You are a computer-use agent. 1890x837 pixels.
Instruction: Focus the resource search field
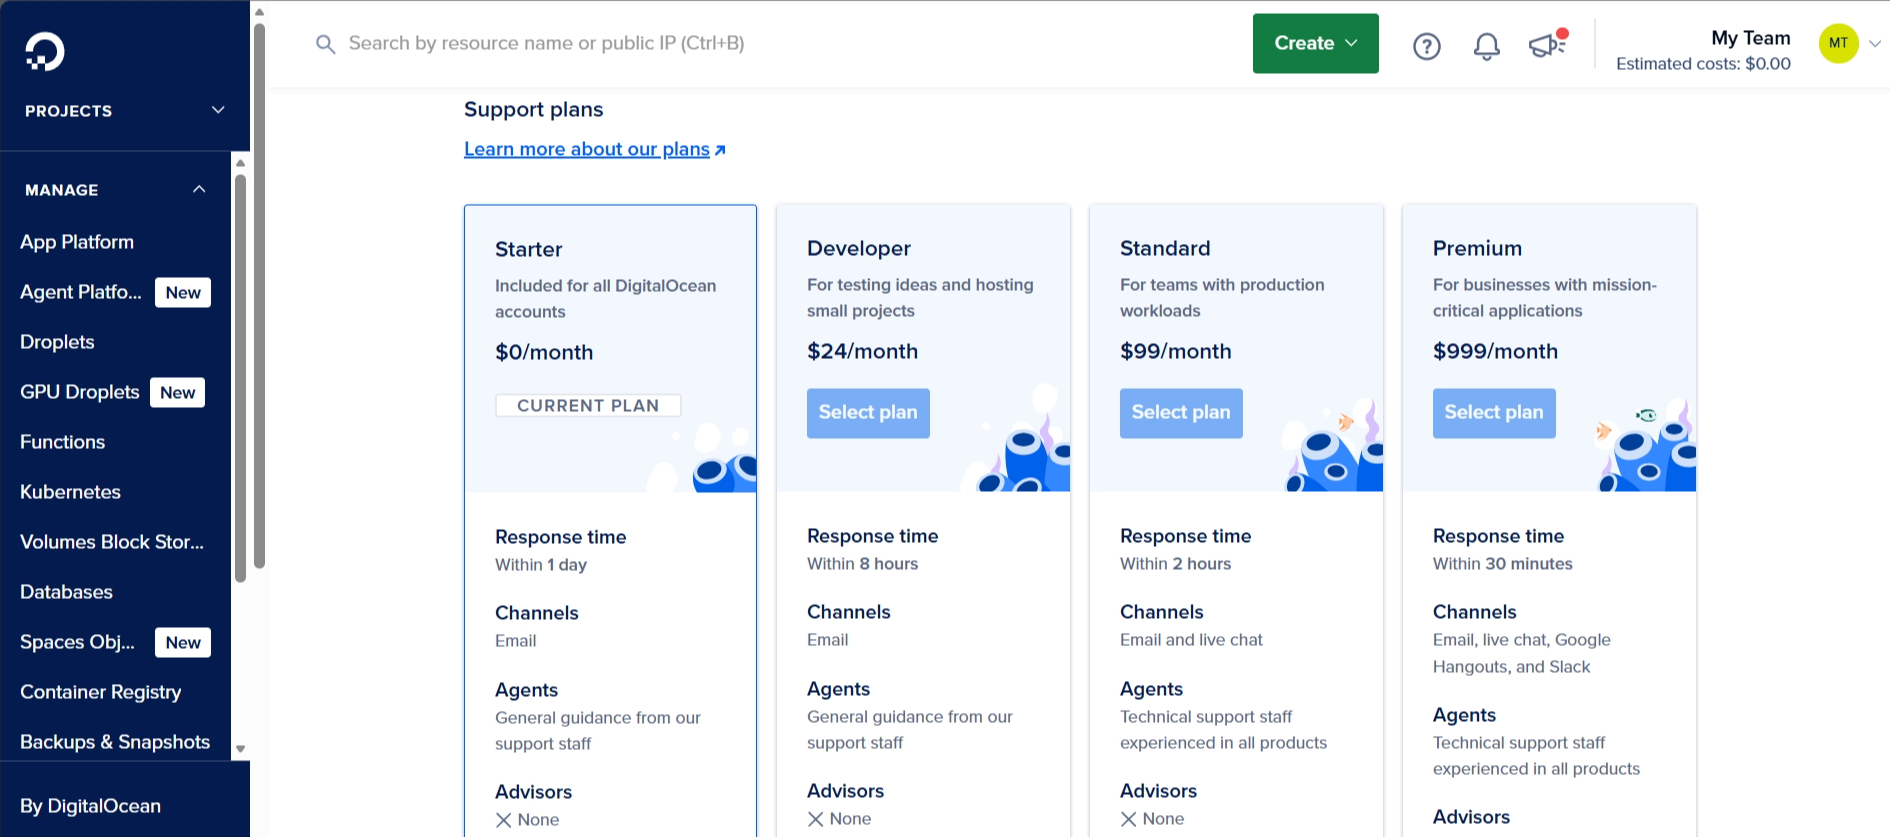pyautogui.click(x=546, y=44)
